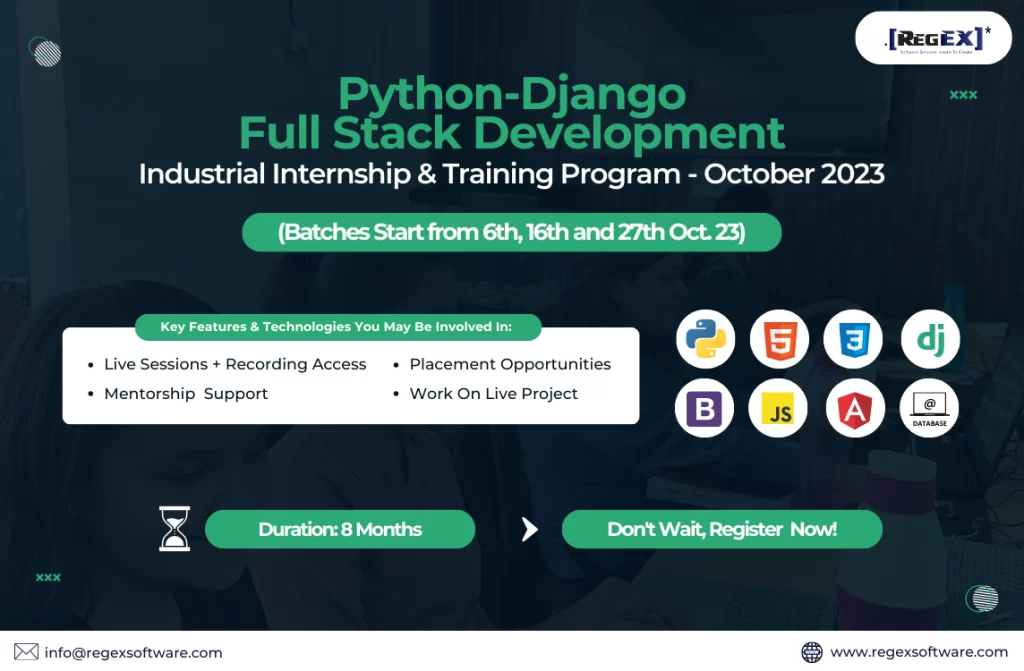
Task: Click the Angular logo icon
Action: coord(855,408)
